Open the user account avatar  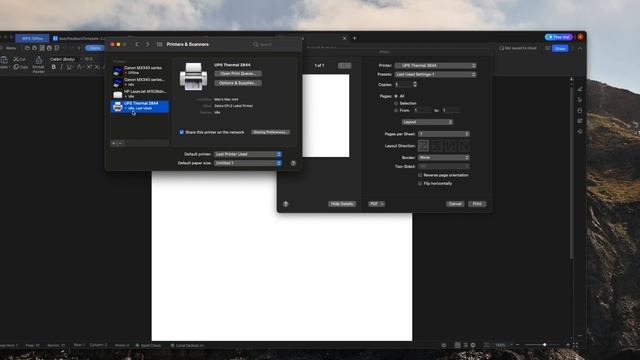pos(580,37)
